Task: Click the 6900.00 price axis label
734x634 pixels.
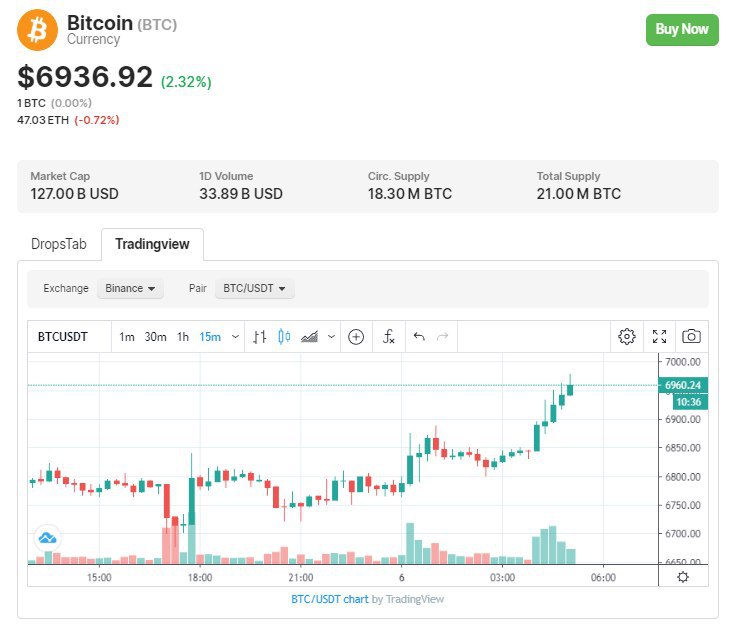Action: tap(683, 420)
